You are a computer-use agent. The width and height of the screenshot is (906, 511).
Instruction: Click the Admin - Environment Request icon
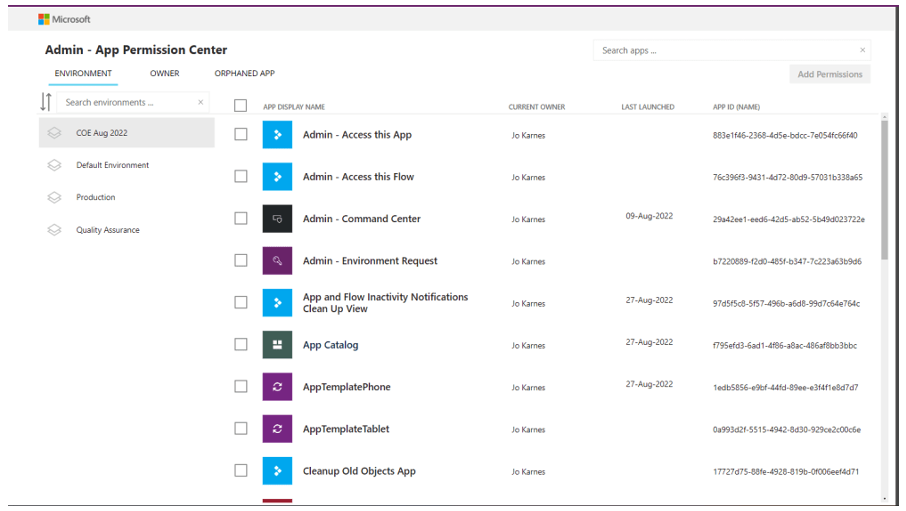pos(277,261)
